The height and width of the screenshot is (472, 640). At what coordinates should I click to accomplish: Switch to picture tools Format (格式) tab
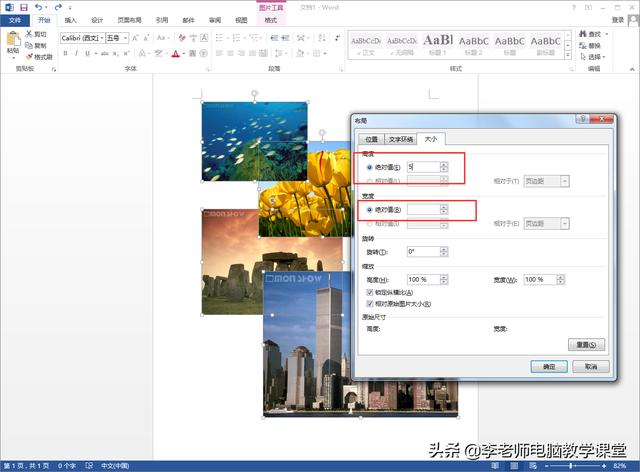271,20
